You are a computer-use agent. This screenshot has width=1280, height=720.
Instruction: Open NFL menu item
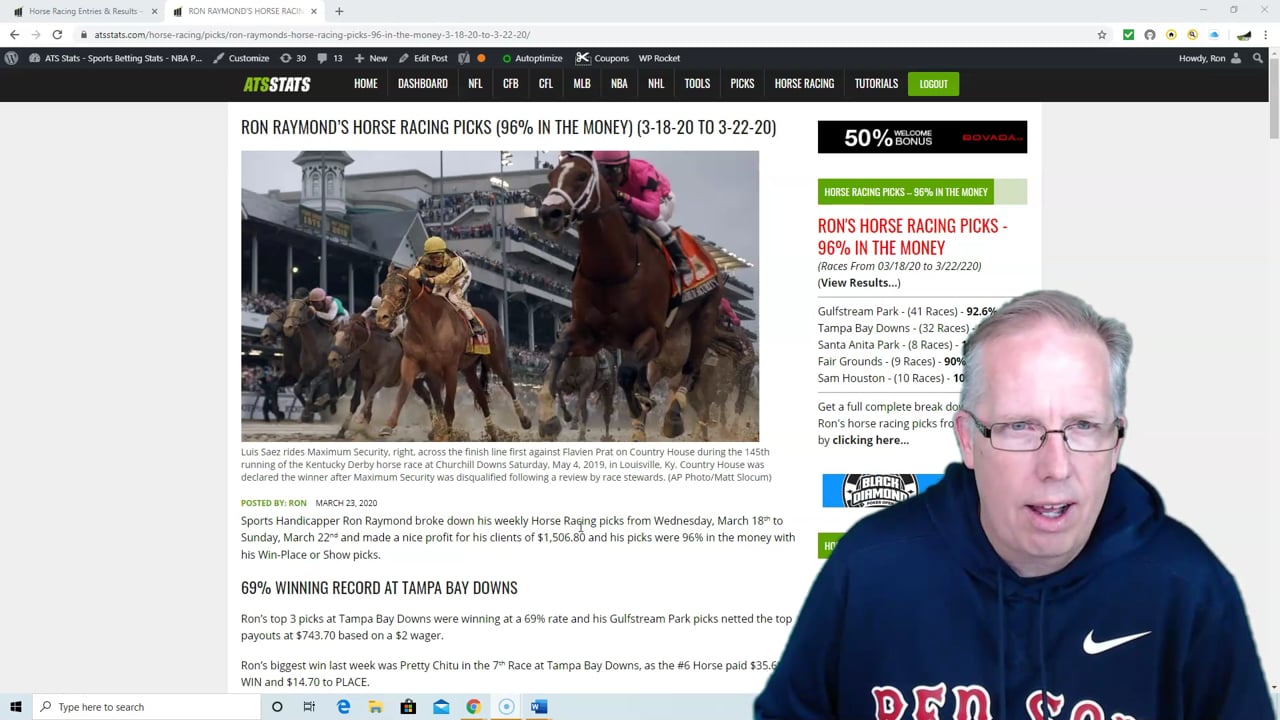tap(475, 84)
